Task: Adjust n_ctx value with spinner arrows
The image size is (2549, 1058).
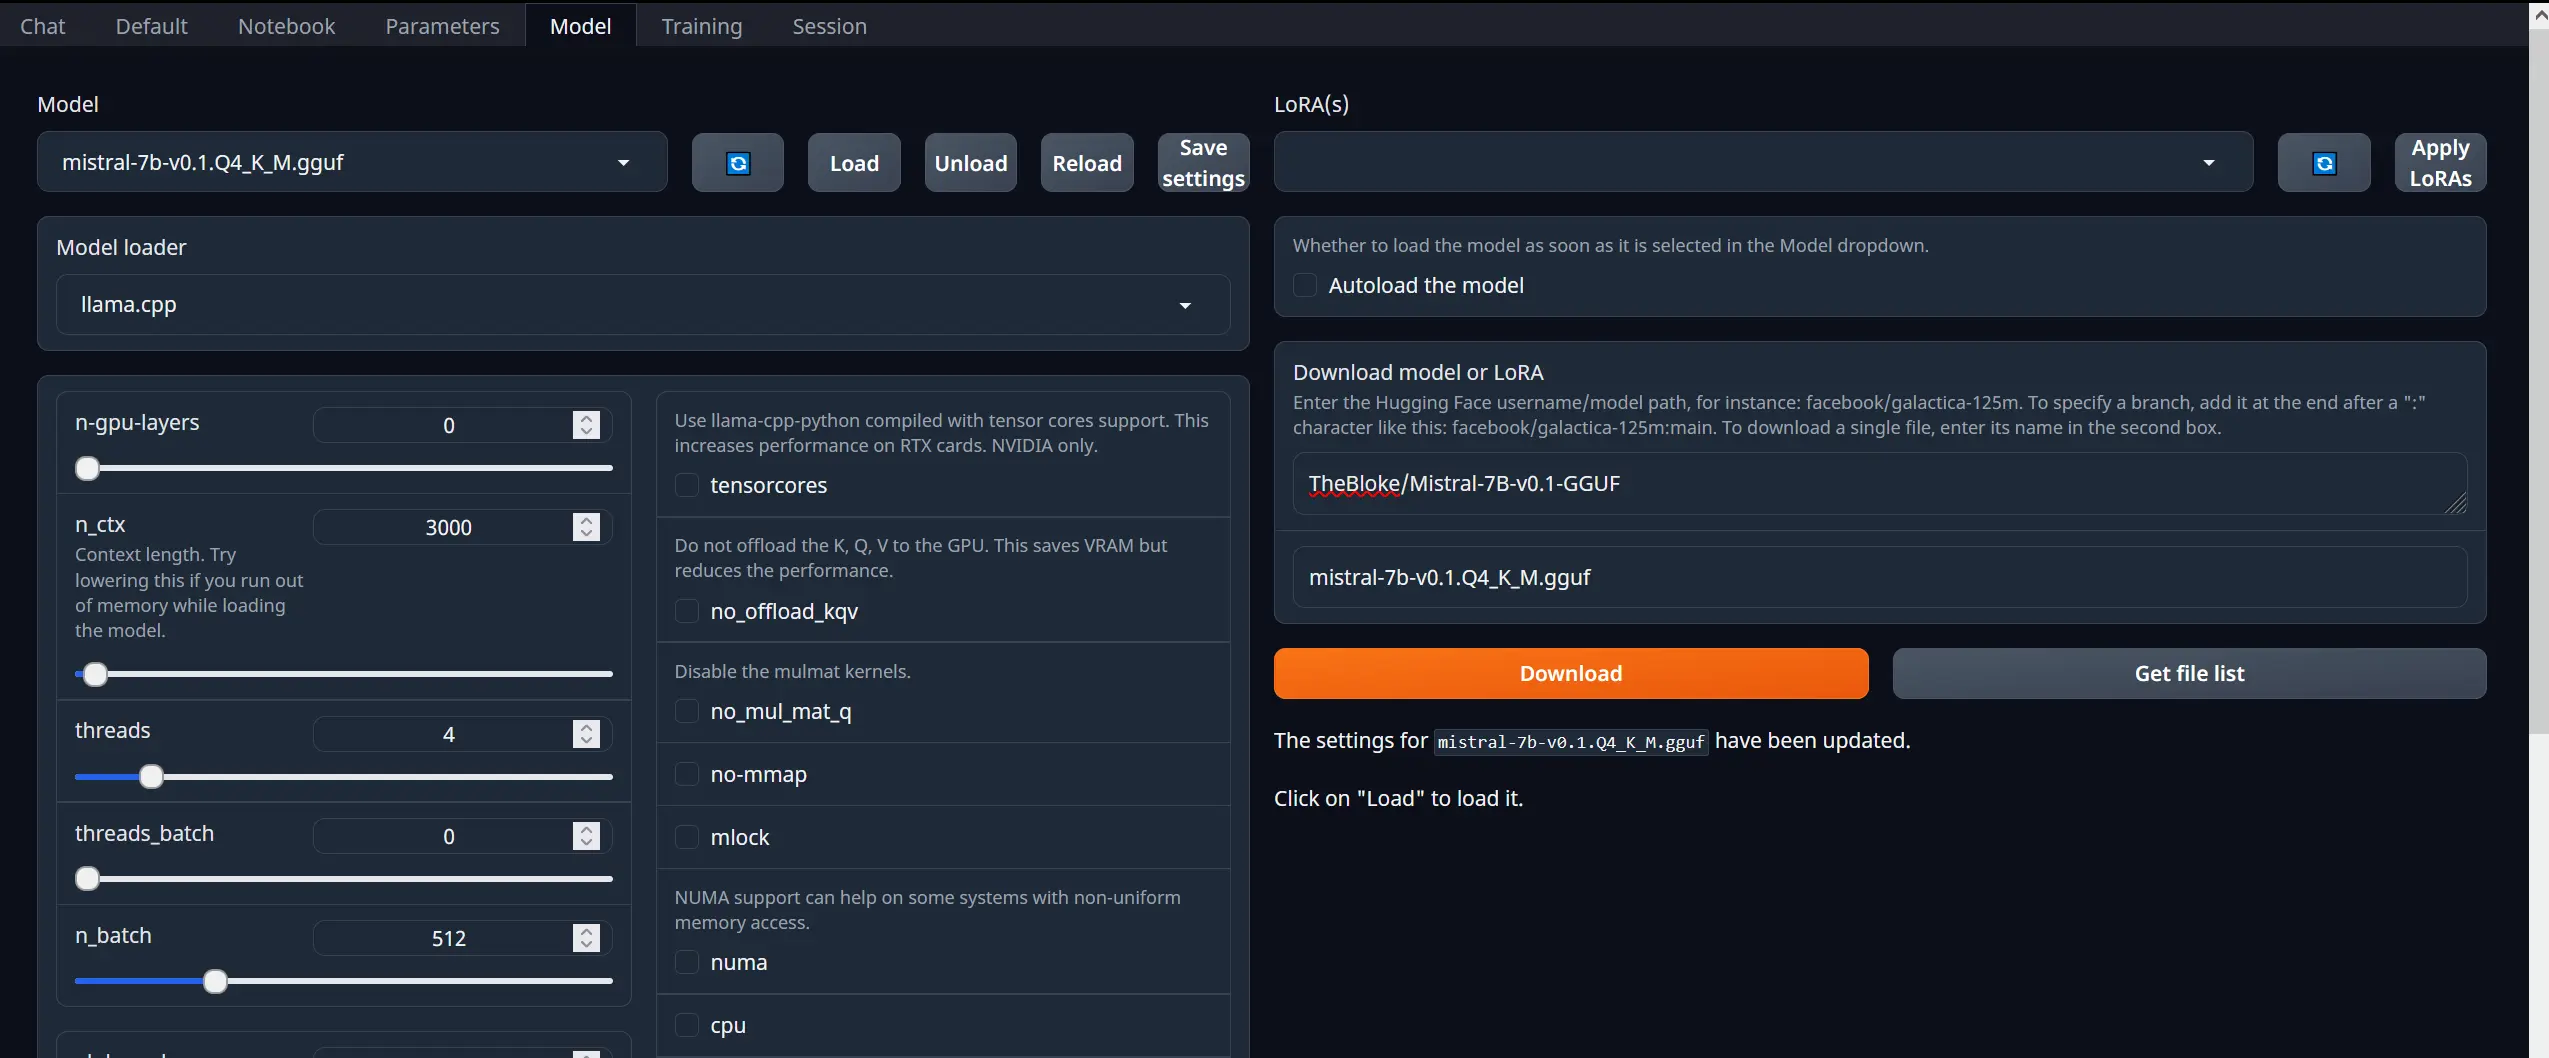Action: 586,527
